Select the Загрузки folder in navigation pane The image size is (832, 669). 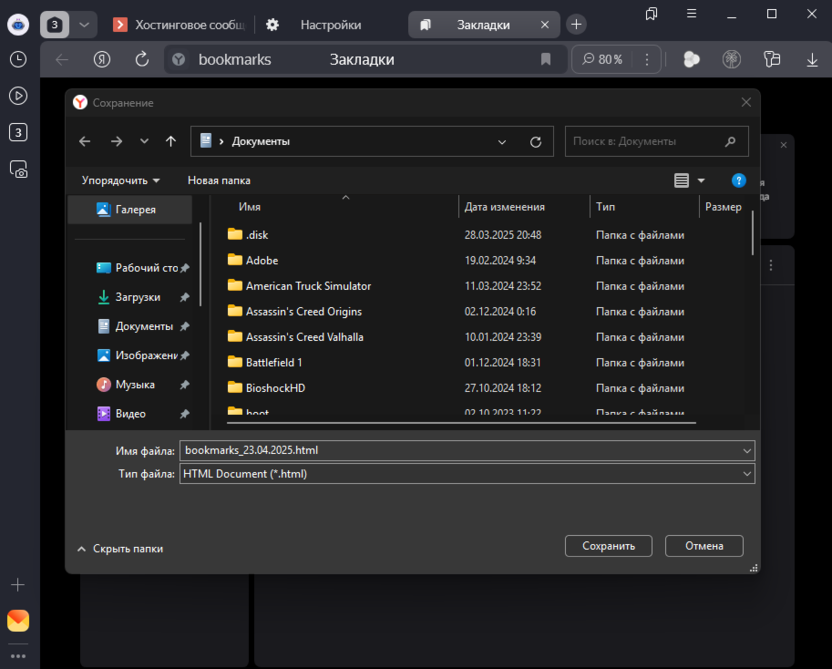click(137, 297)
